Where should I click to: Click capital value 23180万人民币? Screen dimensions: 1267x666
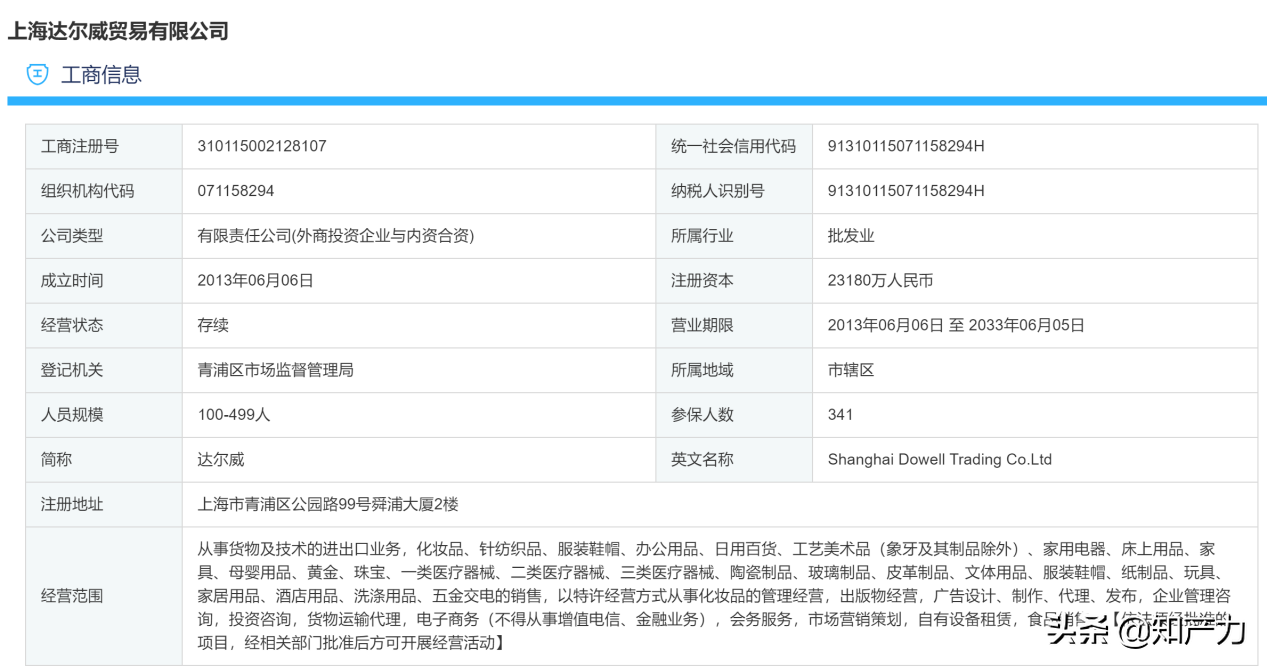(881, 281)
